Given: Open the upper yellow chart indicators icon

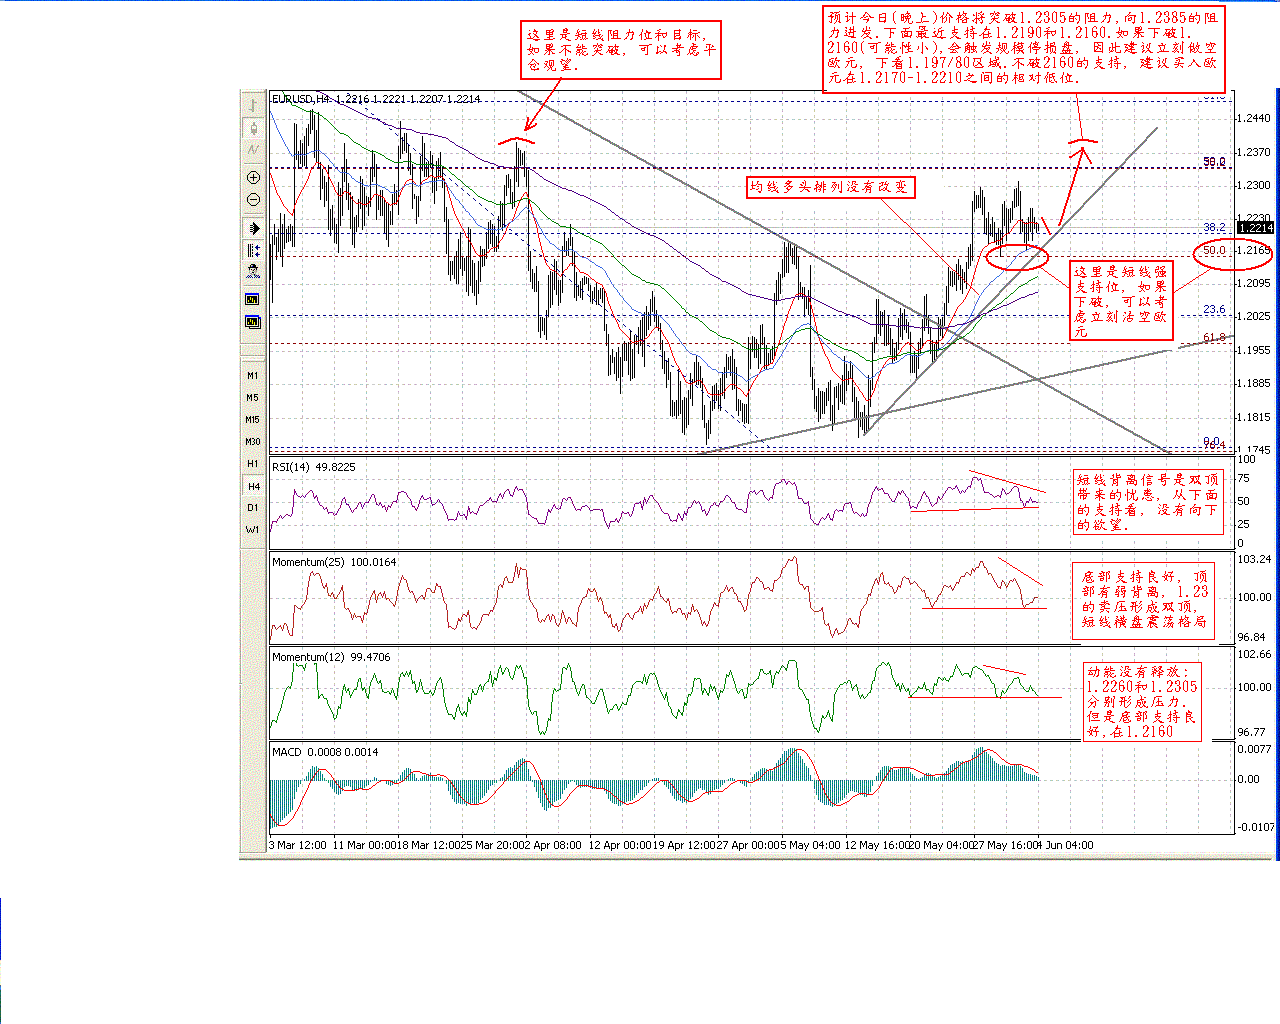Looking at the screenshot, I should [253, 299].
